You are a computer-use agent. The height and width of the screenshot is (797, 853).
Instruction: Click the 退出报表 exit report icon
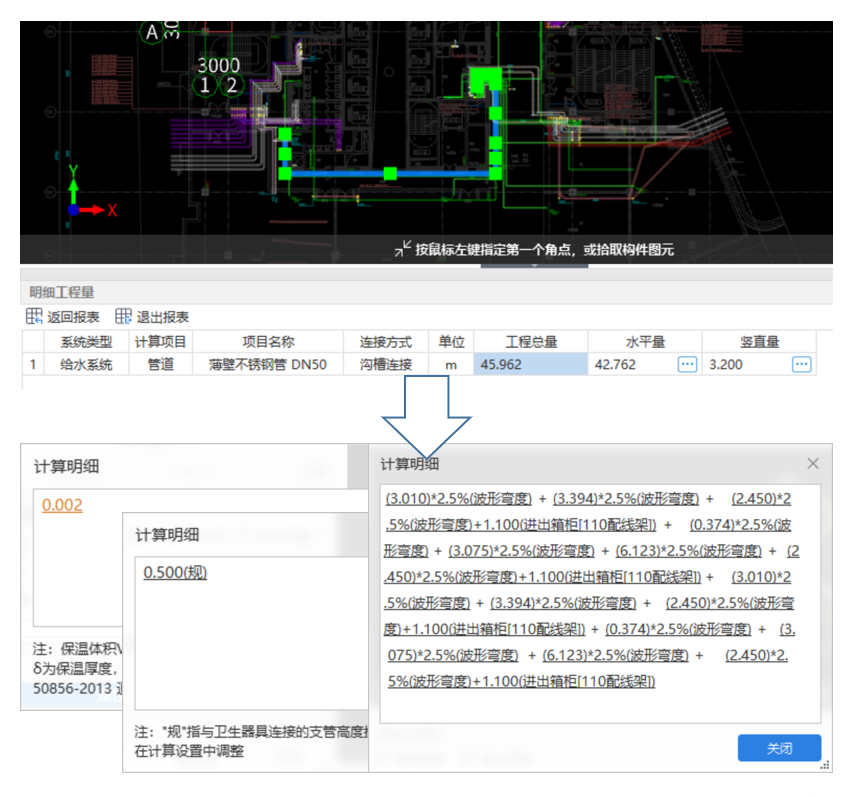pyautogui.click(x=124, y=317)
